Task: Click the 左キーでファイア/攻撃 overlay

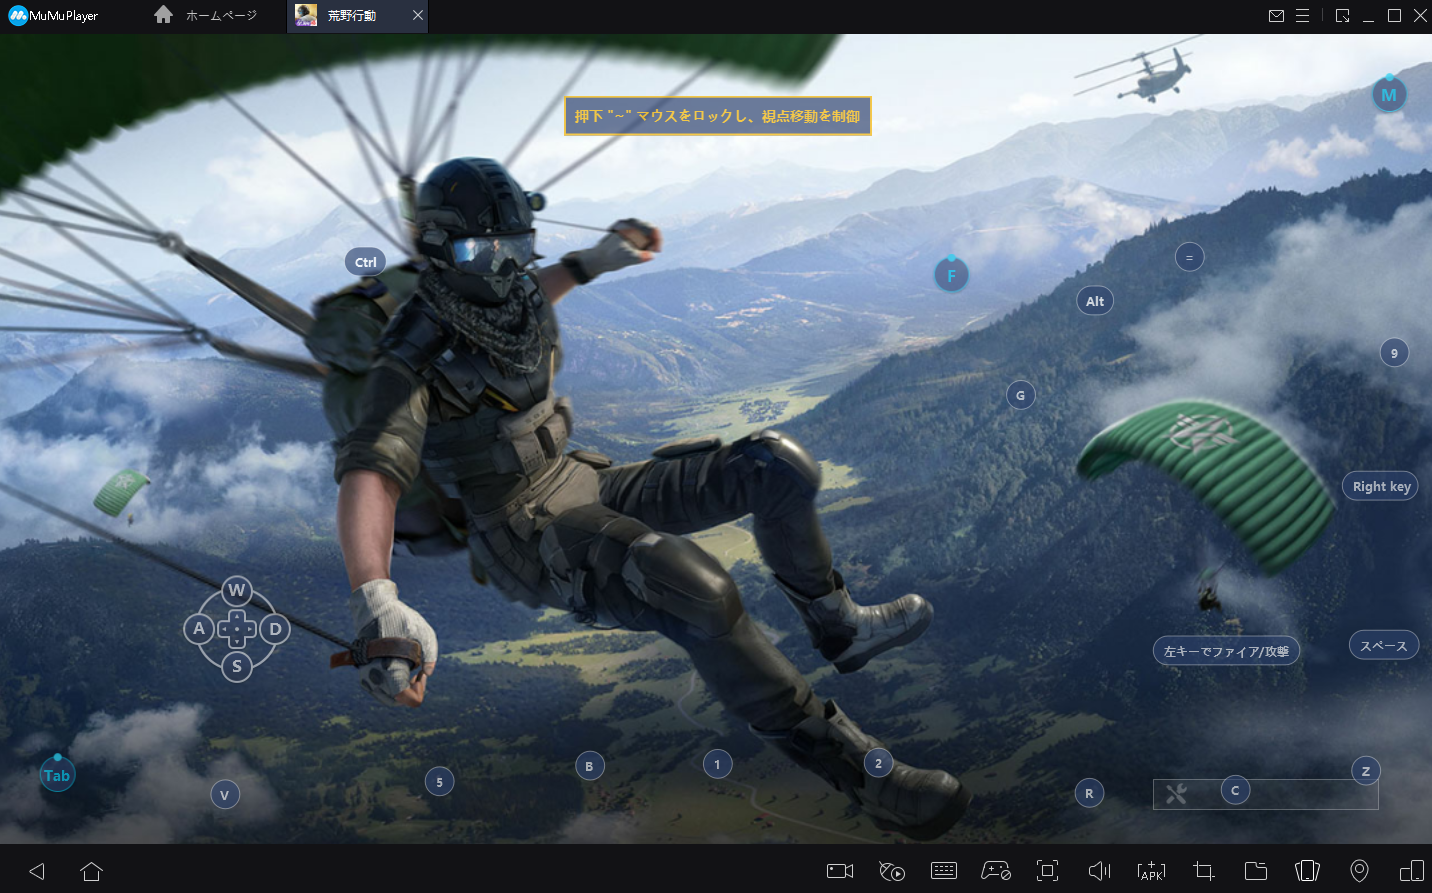Action: [x=1226, y=651]
